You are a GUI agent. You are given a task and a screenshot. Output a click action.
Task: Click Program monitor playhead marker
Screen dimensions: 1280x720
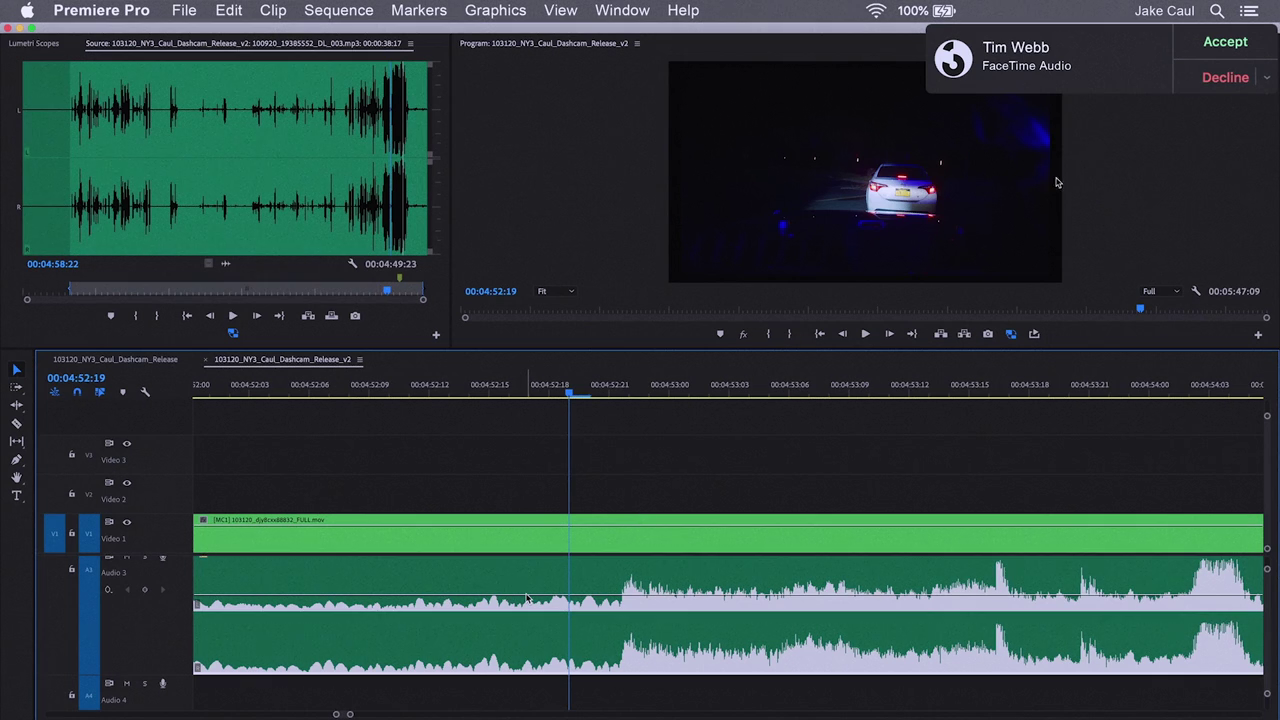(x=1140, y=309)
